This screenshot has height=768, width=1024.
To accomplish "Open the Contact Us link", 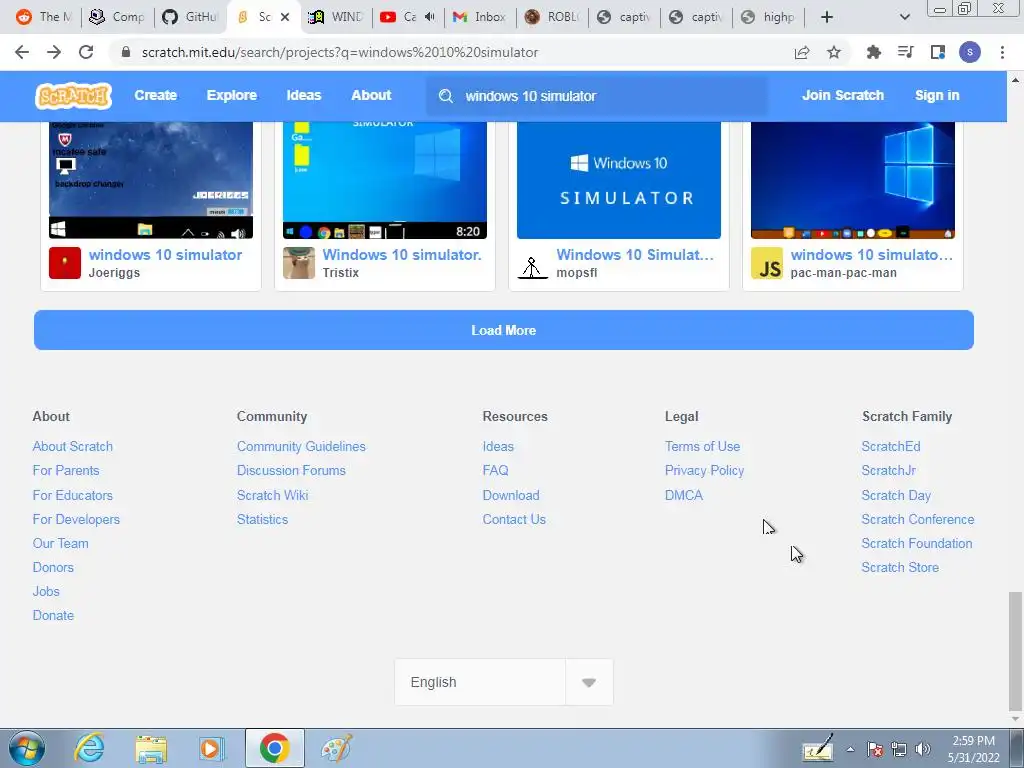I will click(514, 519).
